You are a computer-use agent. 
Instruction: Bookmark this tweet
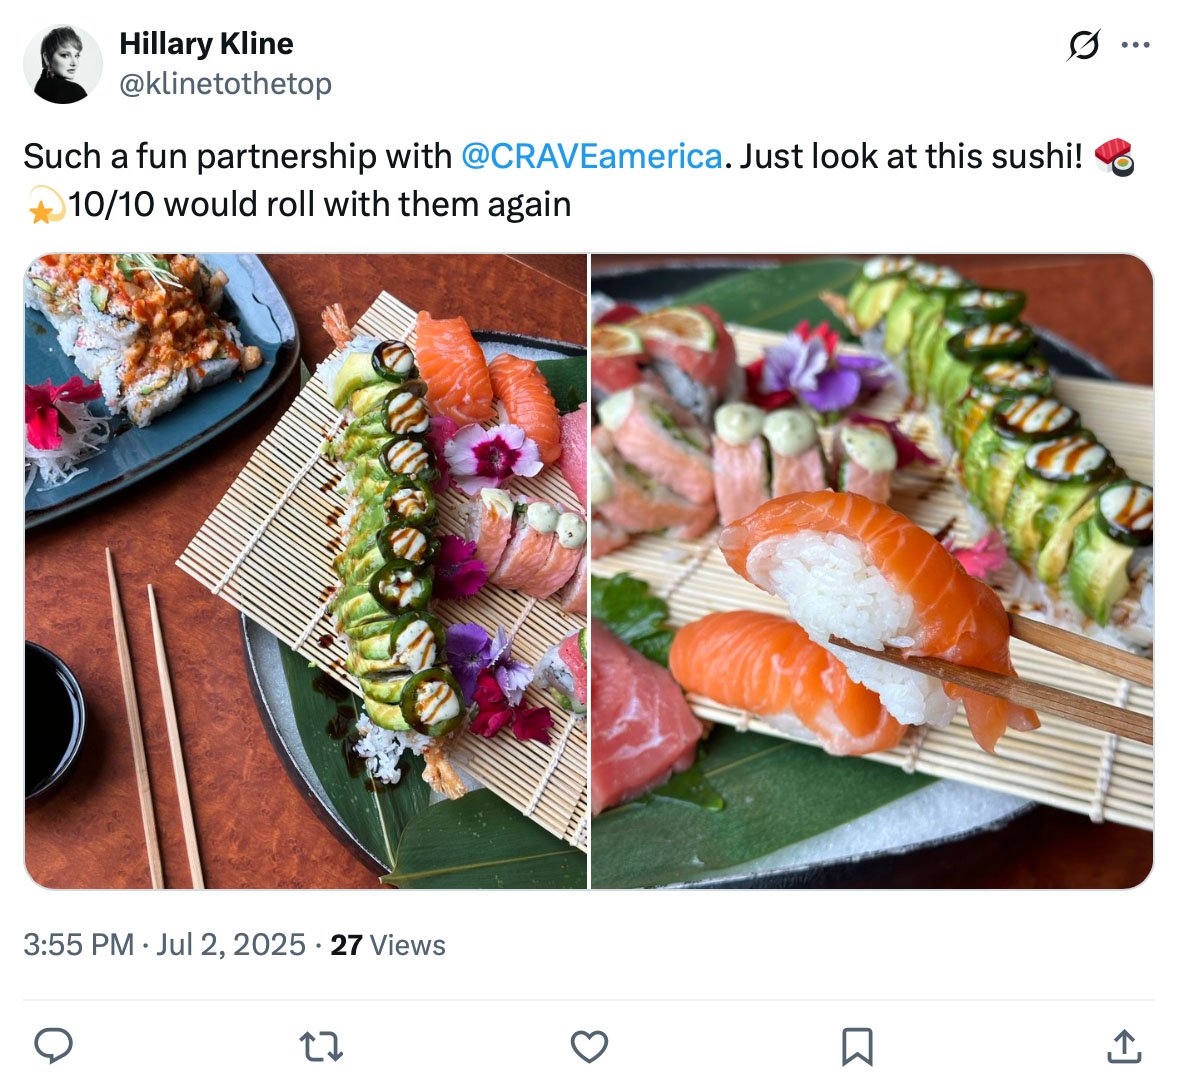[856, 1047]
